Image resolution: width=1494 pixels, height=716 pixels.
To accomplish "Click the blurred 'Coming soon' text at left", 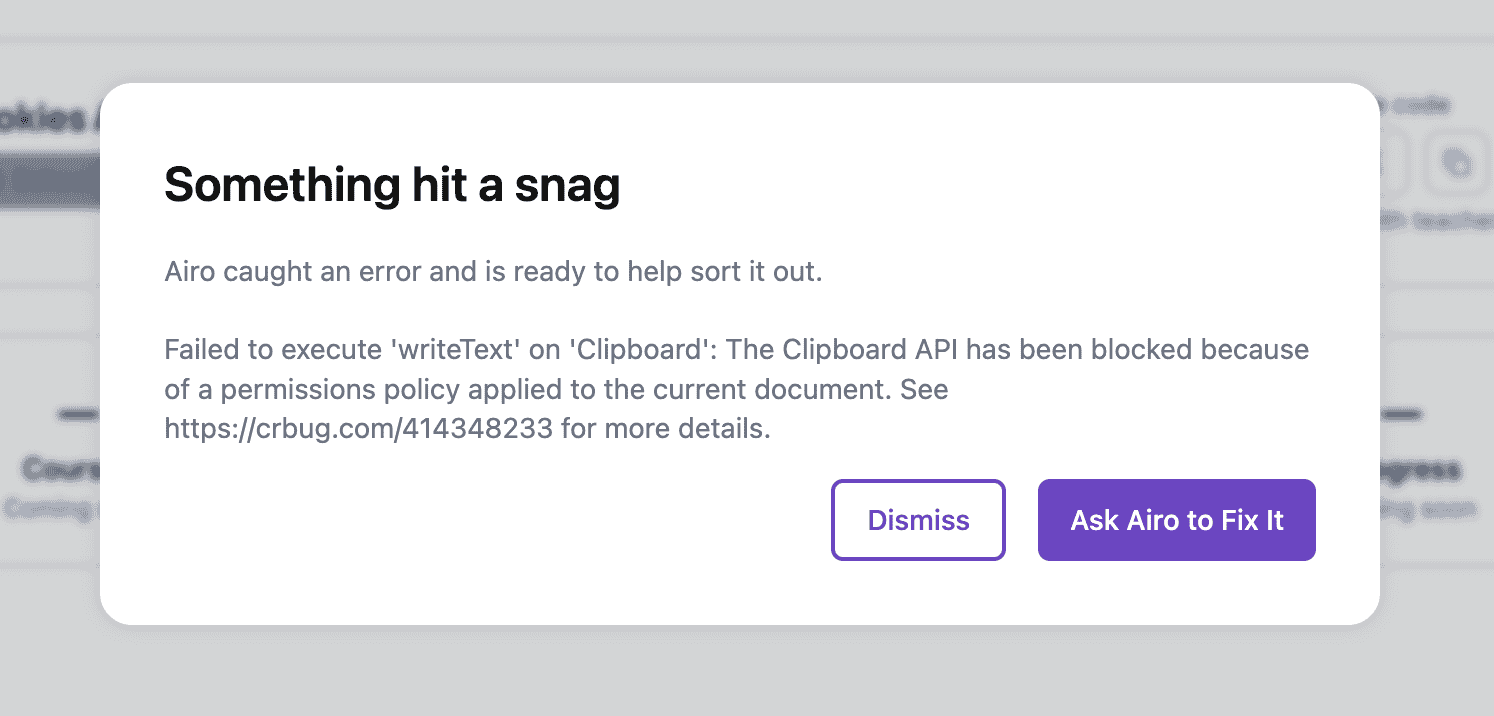I will (52, 509).
